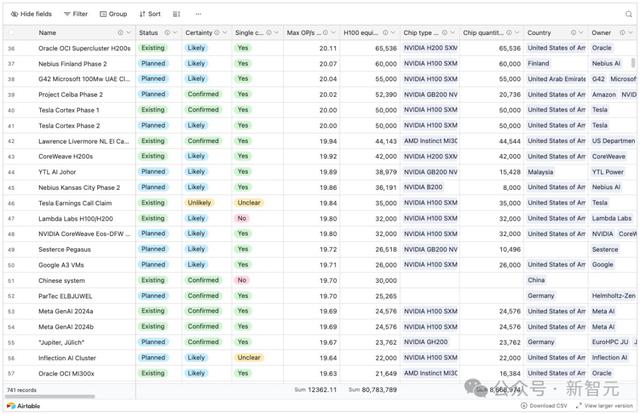Click Download CSV link
Screen dimensions: 640x414
coord(544,406)
